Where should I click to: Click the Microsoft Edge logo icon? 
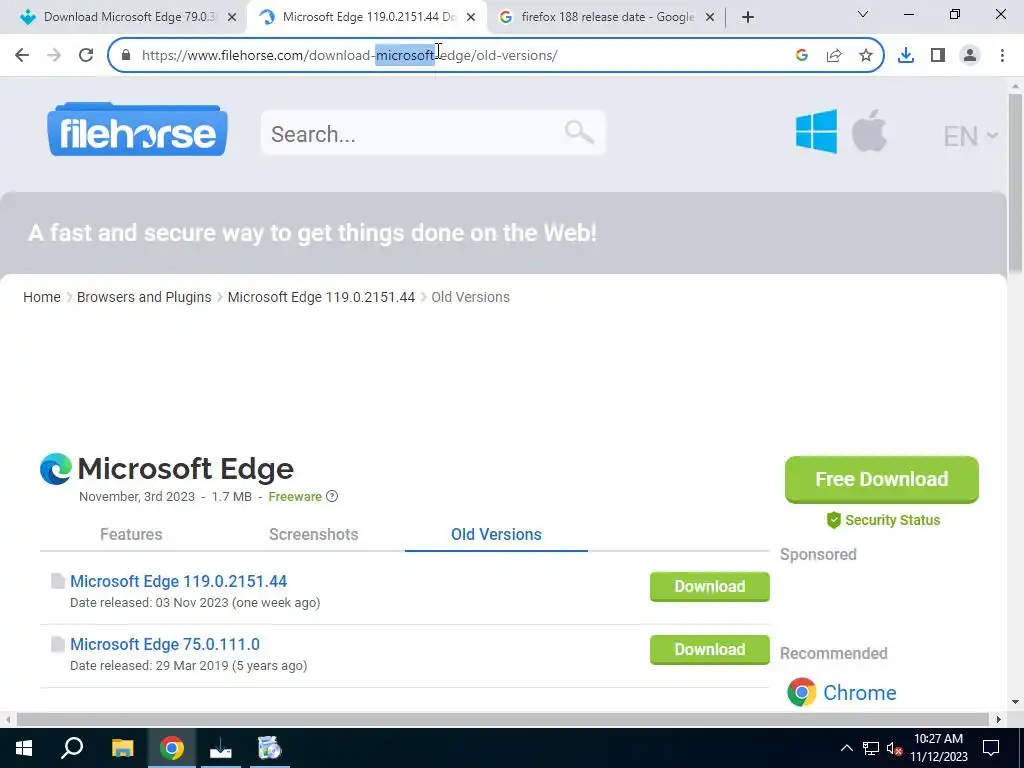[56, 469]
